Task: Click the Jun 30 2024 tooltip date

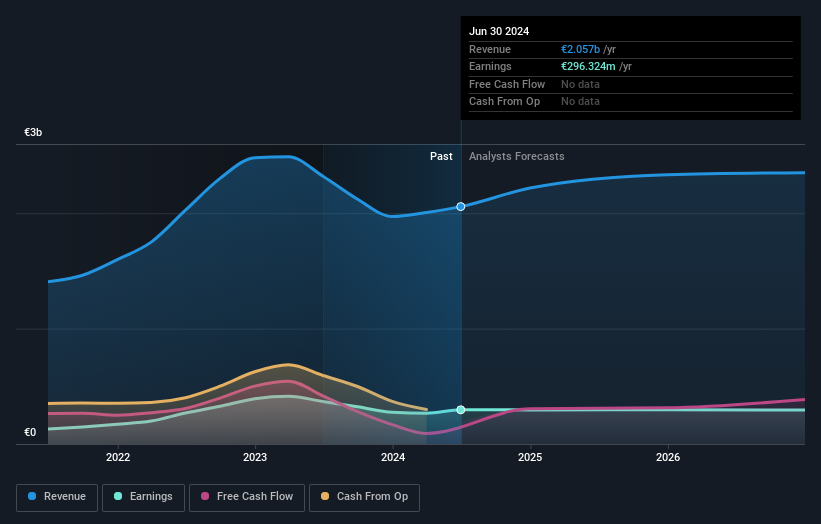Action: point(499,31)
